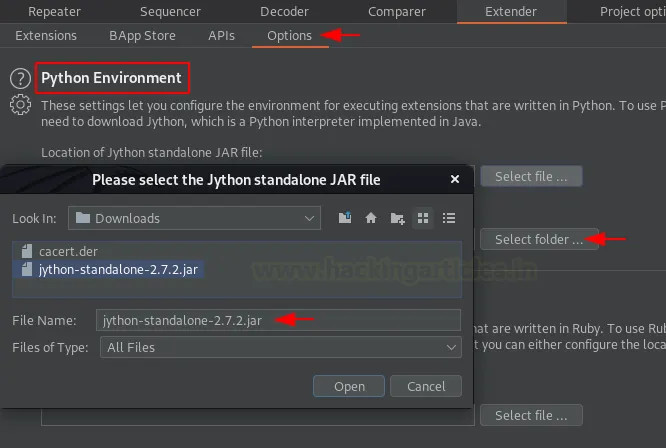Close the Jython JAR file dialog
This screenshot has width=666, height=448.
(x=455, y=180)
